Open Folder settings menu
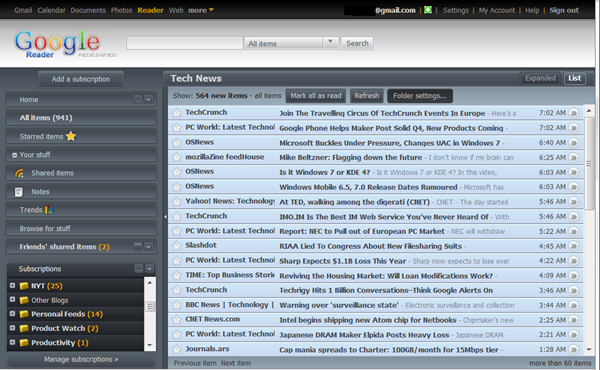 [420, 96]
